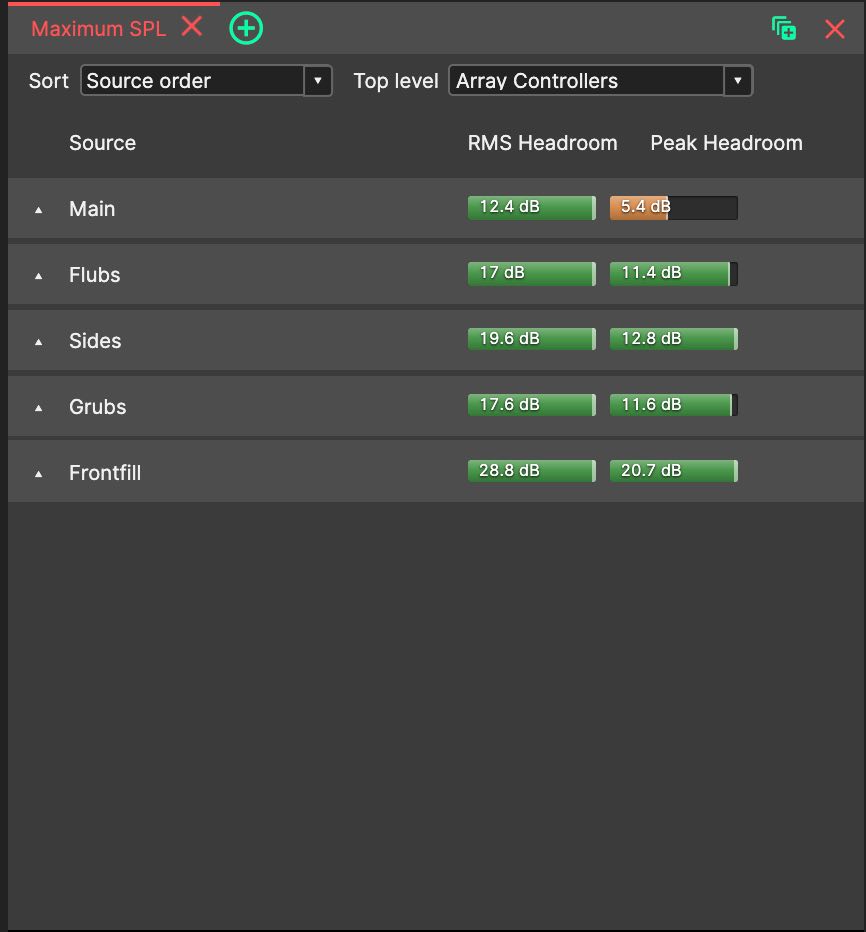
Task: Add a new tab with the green plus icon
Action: (x=246, y=28)
